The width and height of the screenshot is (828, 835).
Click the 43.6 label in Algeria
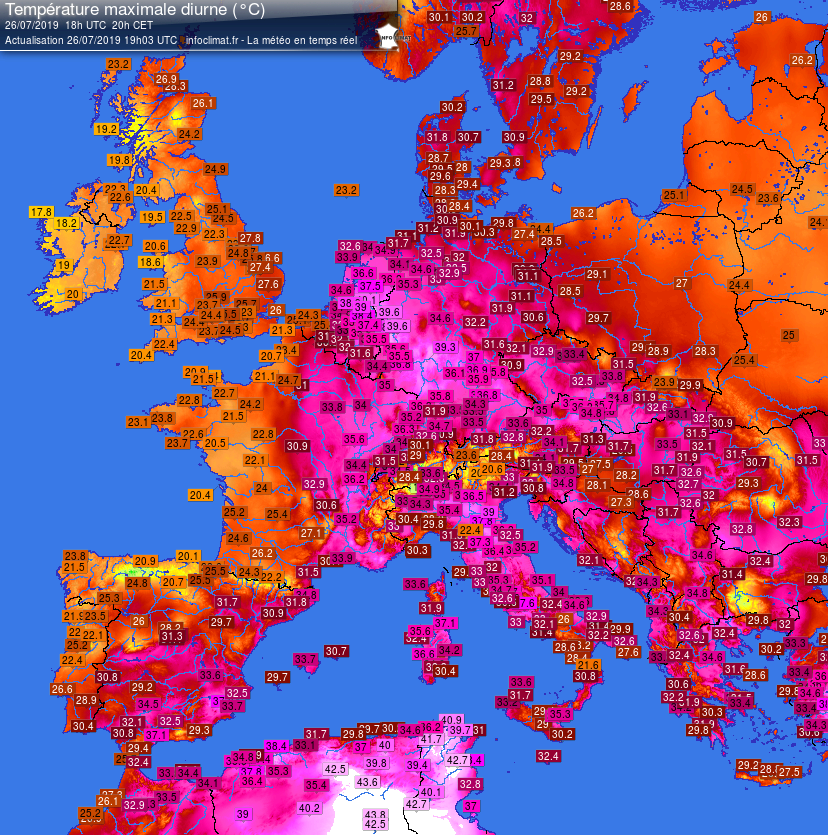coord(367,782)
